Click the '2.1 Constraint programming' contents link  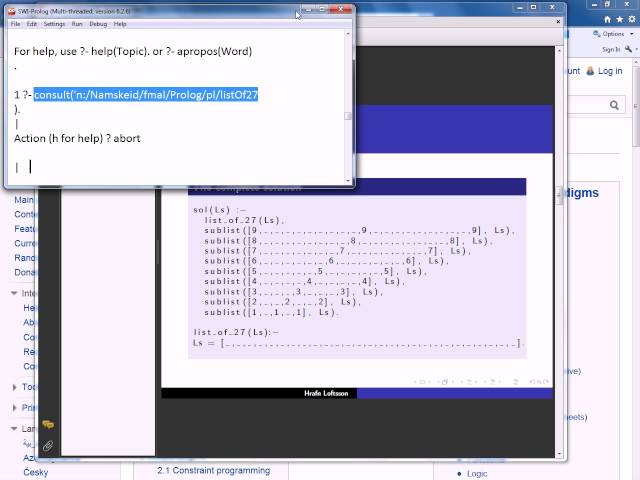click(213, 470)
